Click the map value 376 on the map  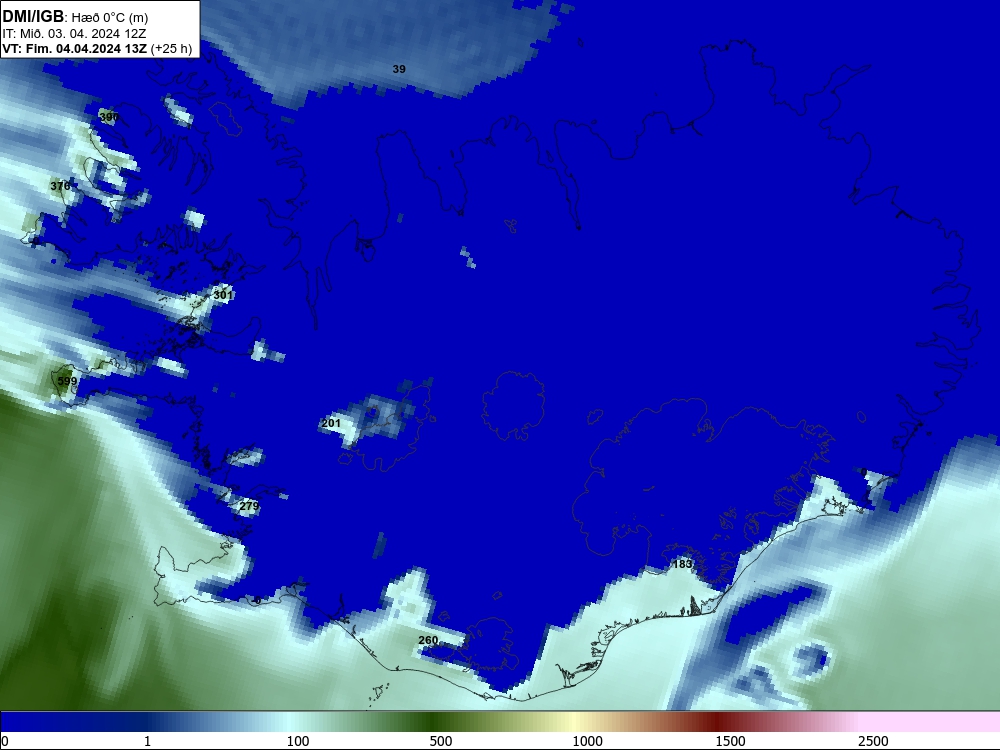[60, 186]
